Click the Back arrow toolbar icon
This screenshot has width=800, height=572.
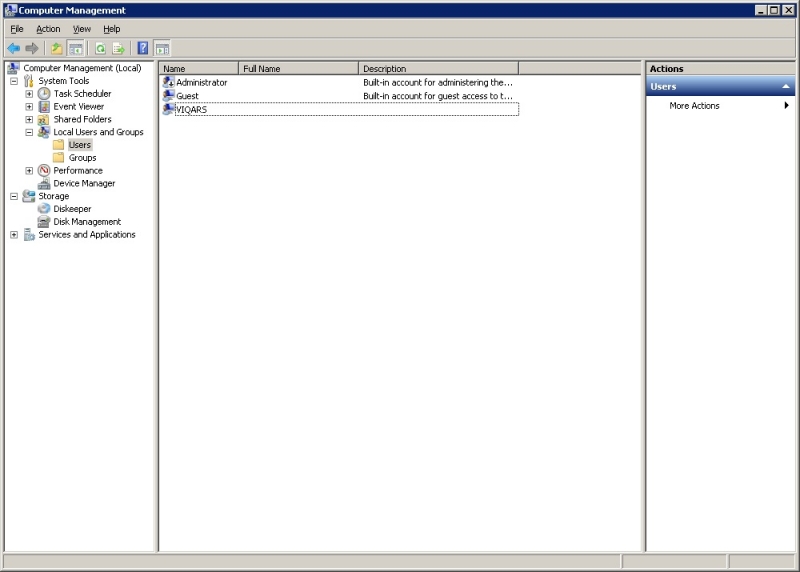[13, 48]
